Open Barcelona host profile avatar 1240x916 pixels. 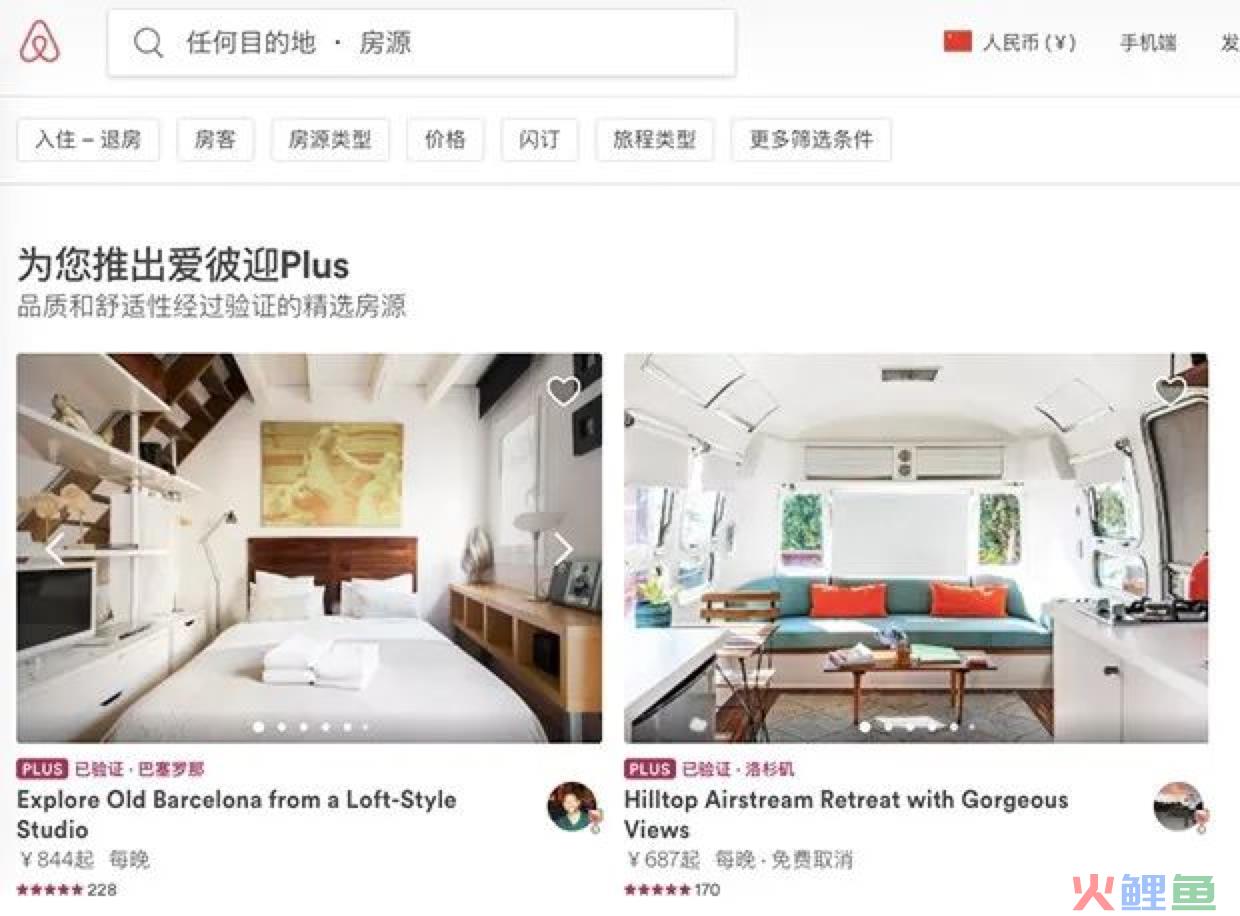click(573, 807)
